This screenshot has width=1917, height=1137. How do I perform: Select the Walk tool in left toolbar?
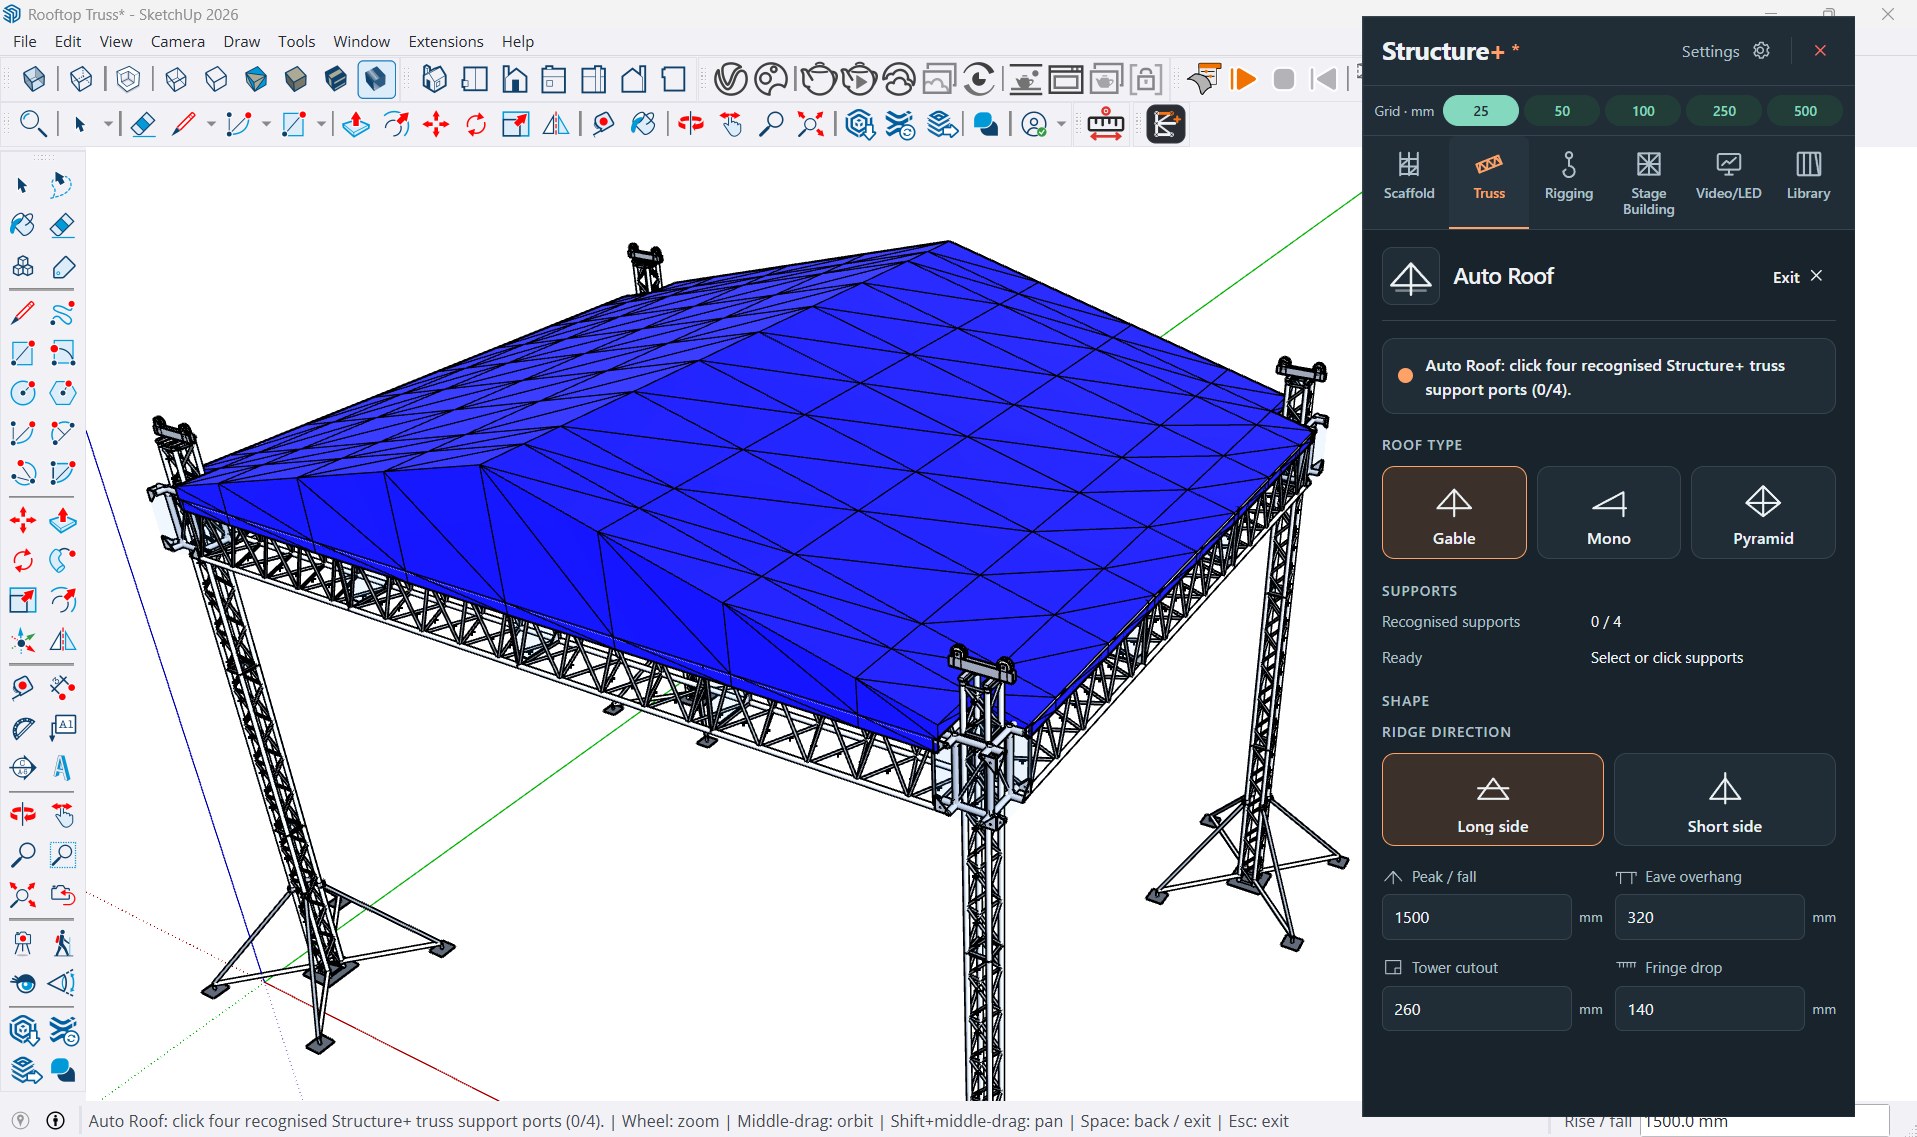[62, 943]
